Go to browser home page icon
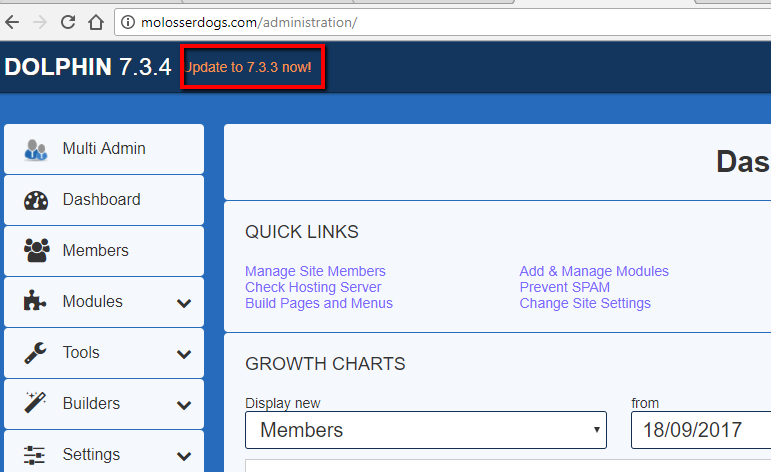This screenshot has height=472, width=771. coord(96,21)
